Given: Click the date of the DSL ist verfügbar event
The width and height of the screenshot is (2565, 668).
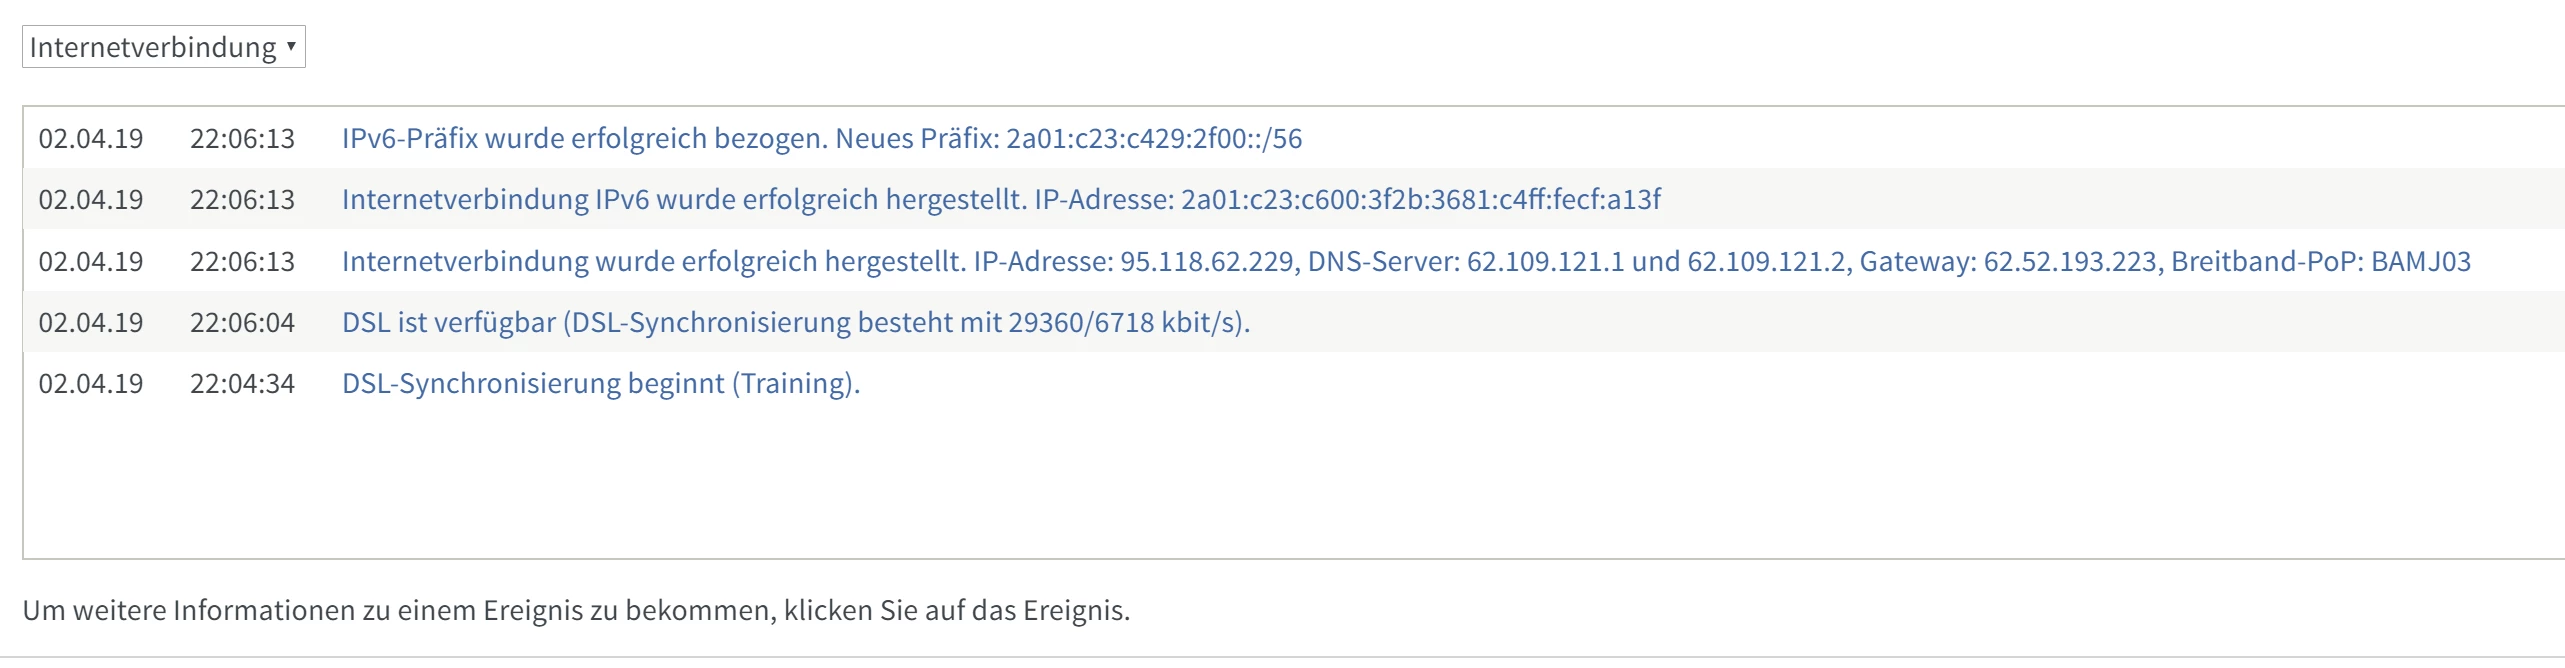Looking at the screenshot, I should click(x=91, y=322).
